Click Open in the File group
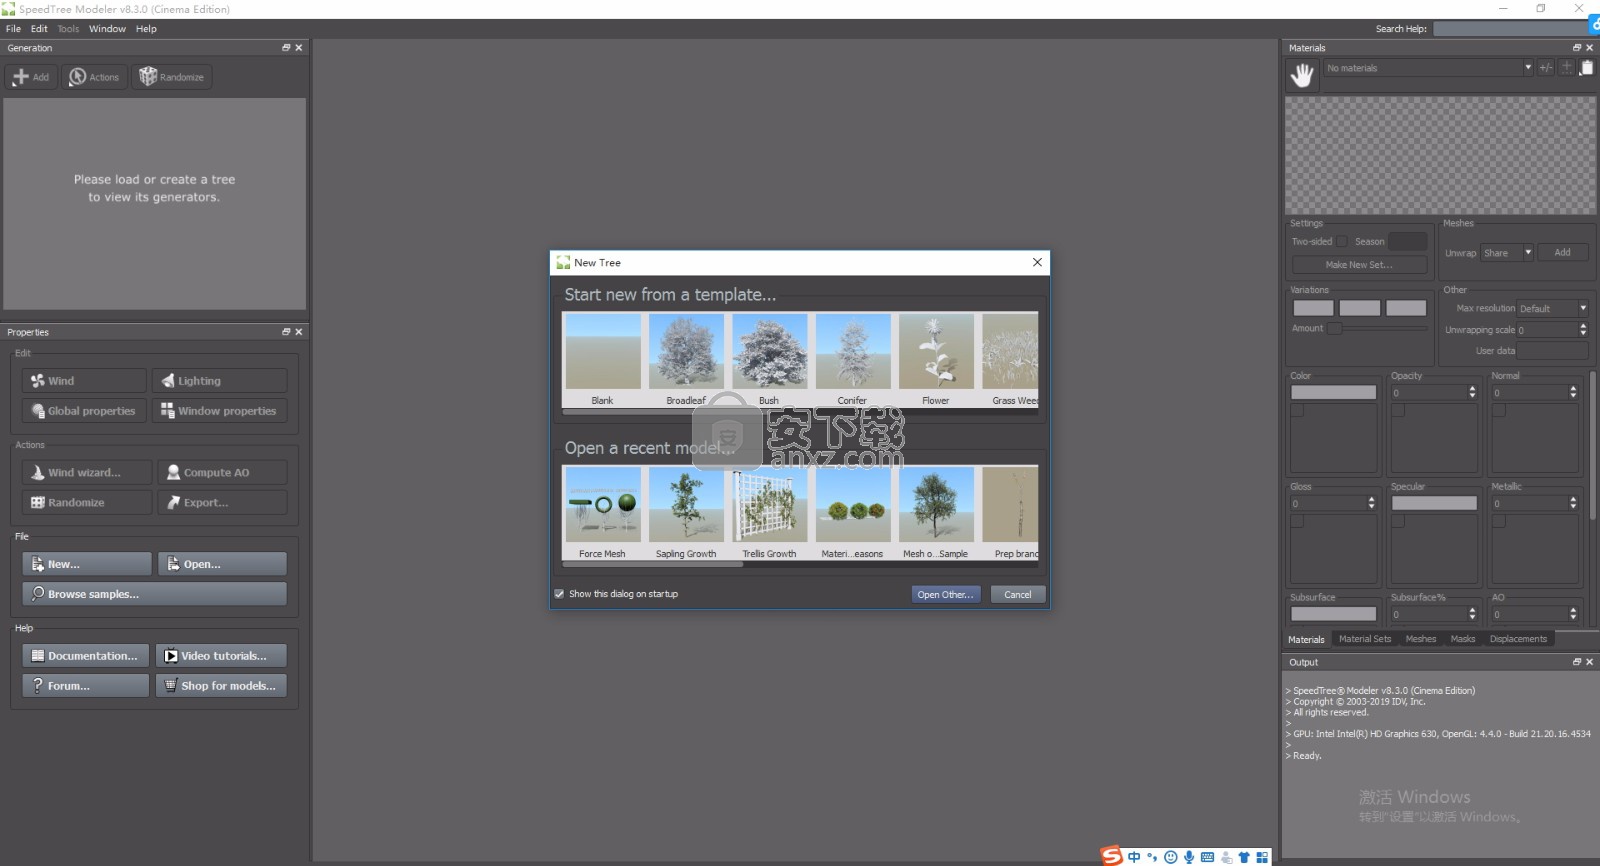 (222, 564)
